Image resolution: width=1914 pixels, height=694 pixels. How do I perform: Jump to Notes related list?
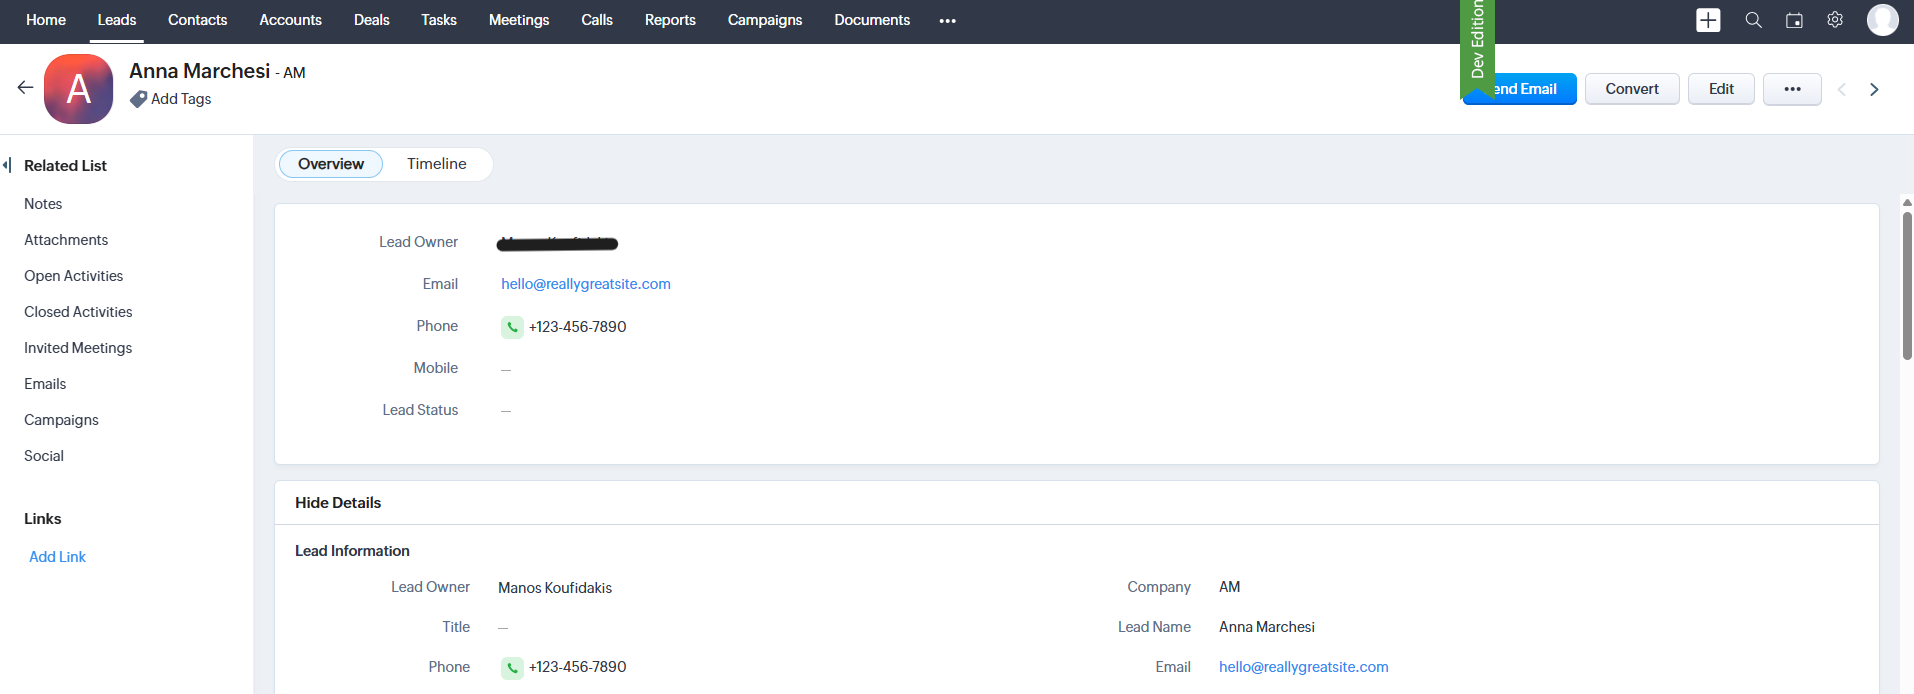click(43, 204)
